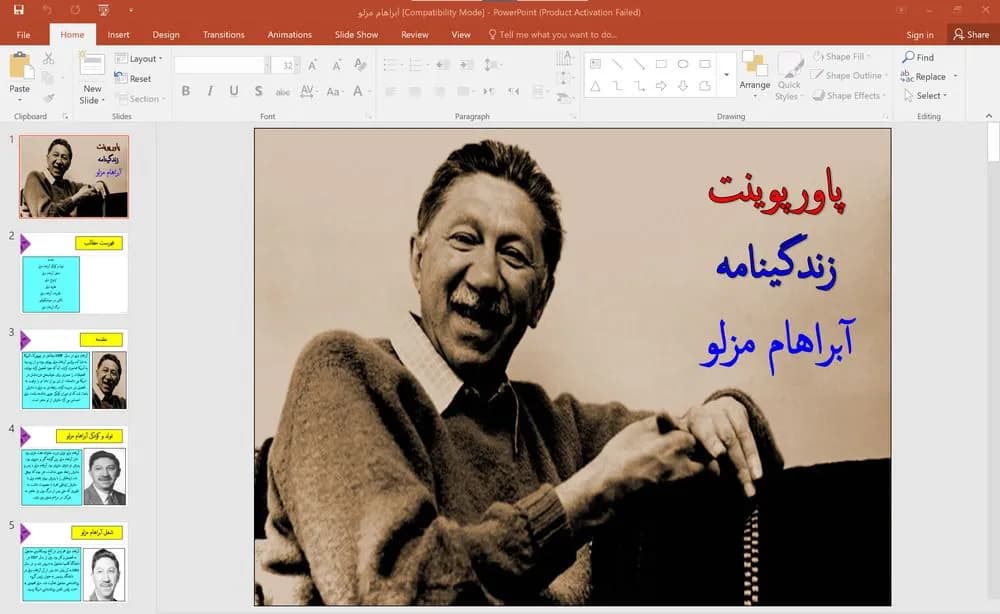Click the Font Color A icon
Image resolution: width=1000 pixels, height=614 pixels.
[358, 91]
